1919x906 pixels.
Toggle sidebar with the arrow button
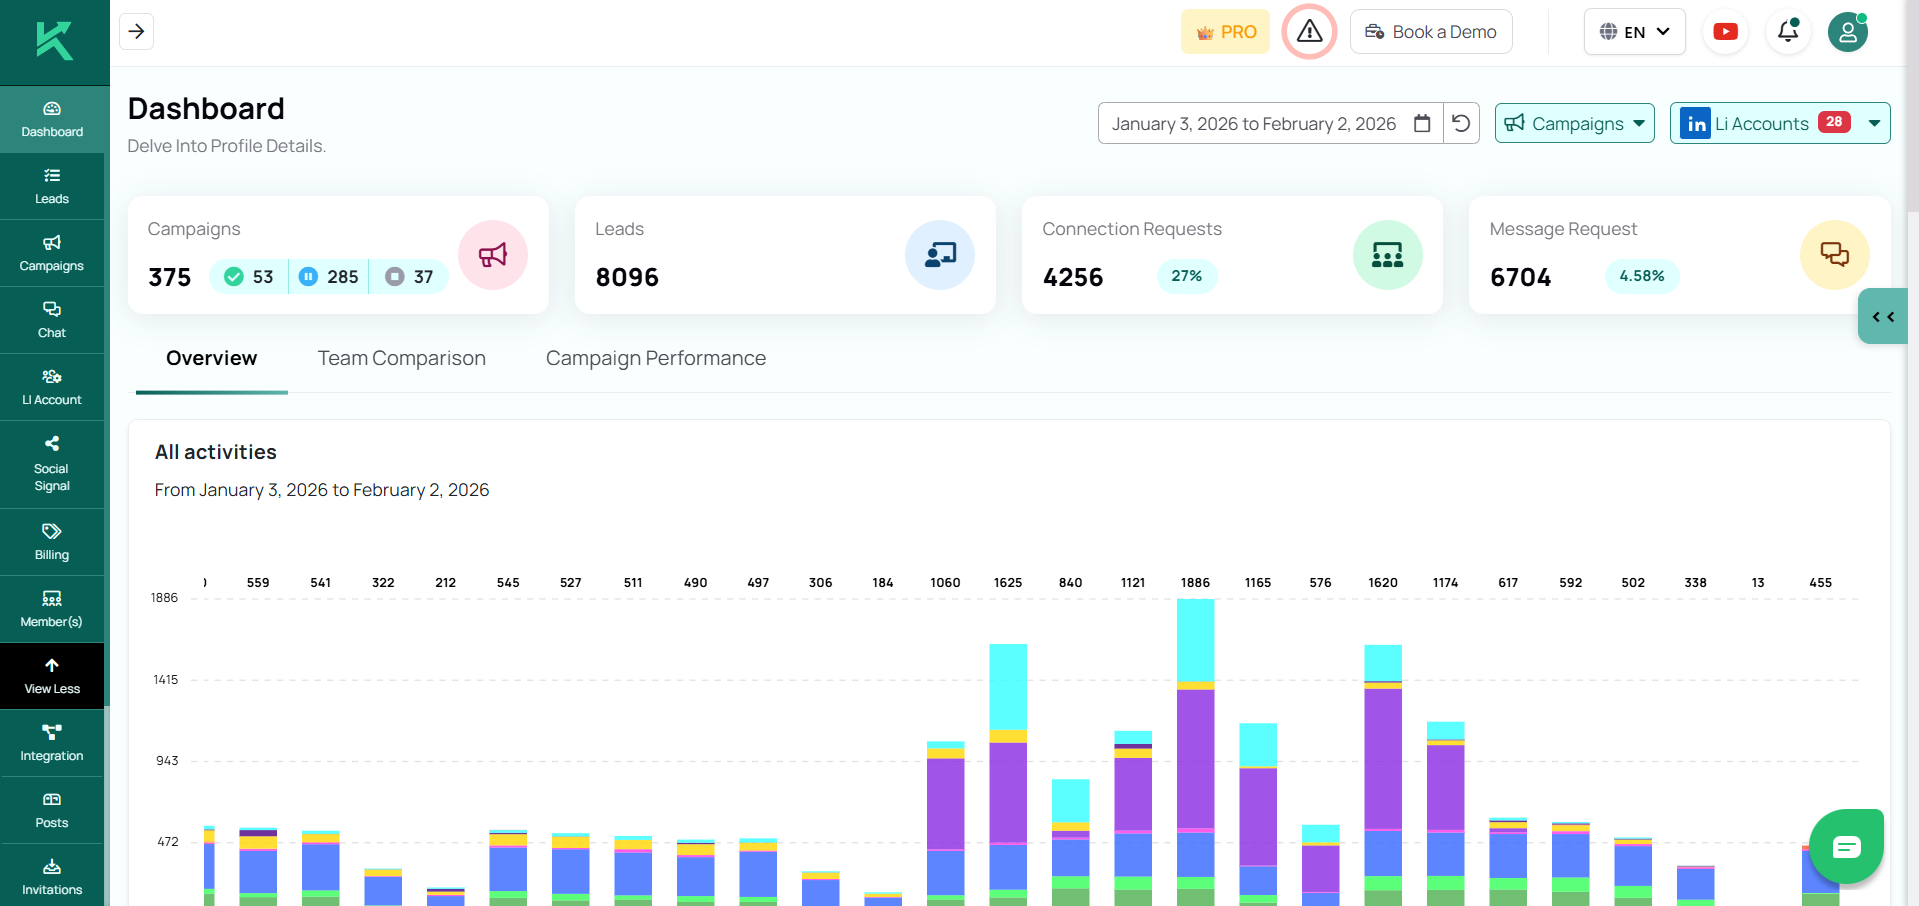pos(136,32)
